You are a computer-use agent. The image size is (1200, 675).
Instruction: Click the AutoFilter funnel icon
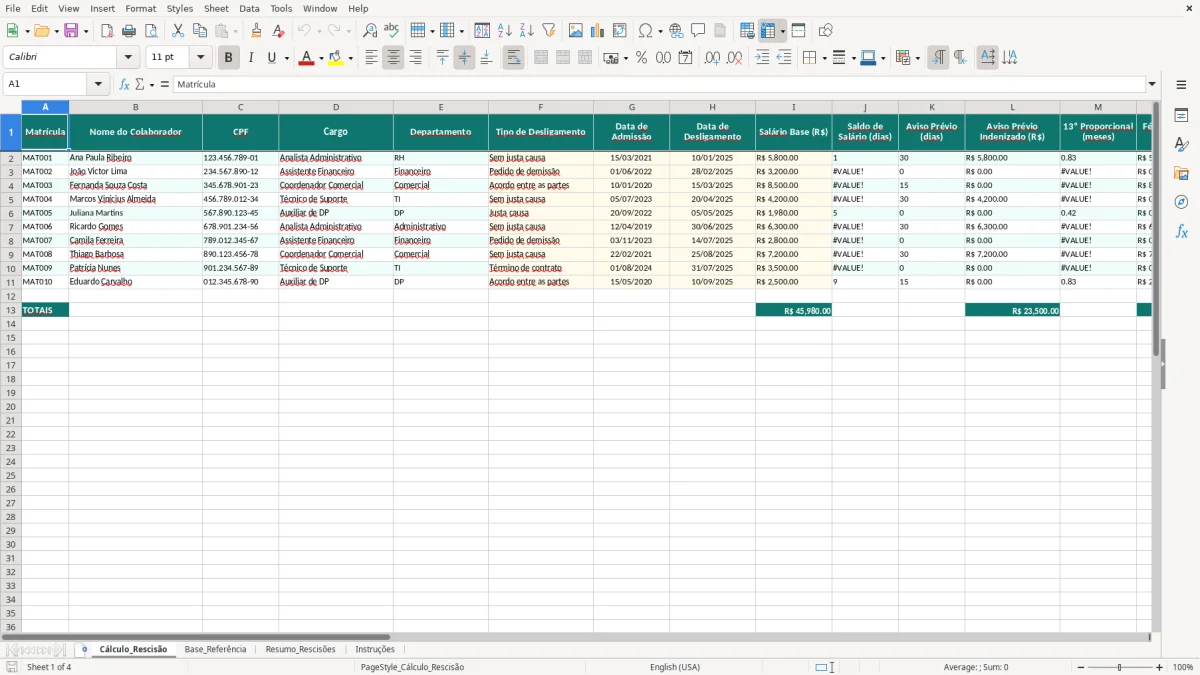click(549, 31)
